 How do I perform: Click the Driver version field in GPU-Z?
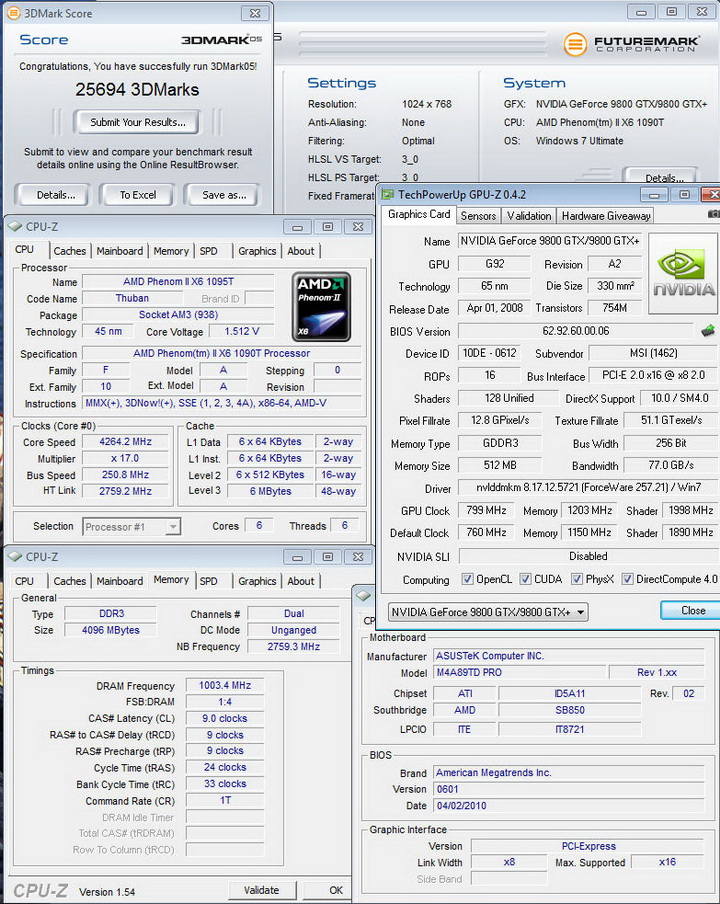(588, 488)
